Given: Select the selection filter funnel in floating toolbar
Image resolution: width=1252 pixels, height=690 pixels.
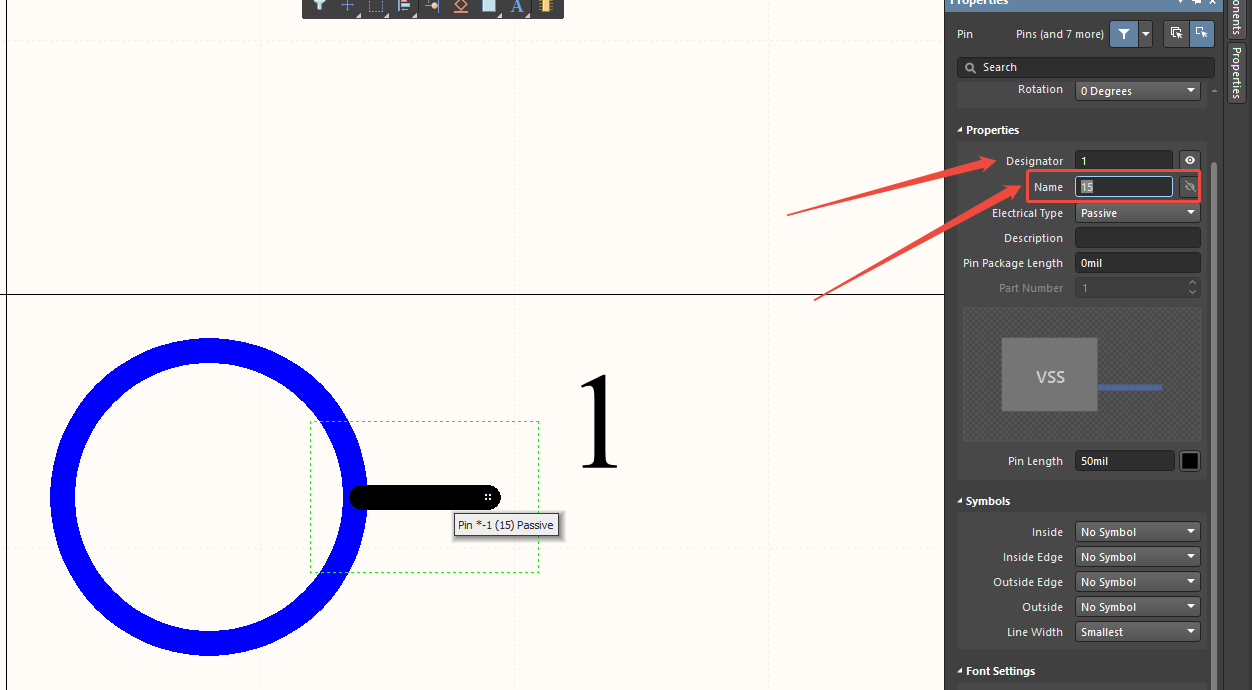Looking at the screenshot, I should coord(319,6).
